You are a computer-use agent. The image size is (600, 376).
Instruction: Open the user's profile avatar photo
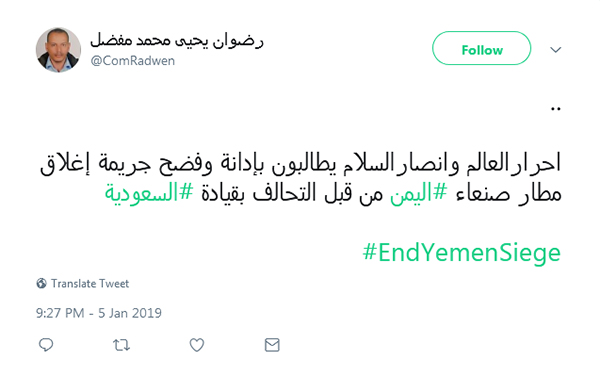[59, 50]
